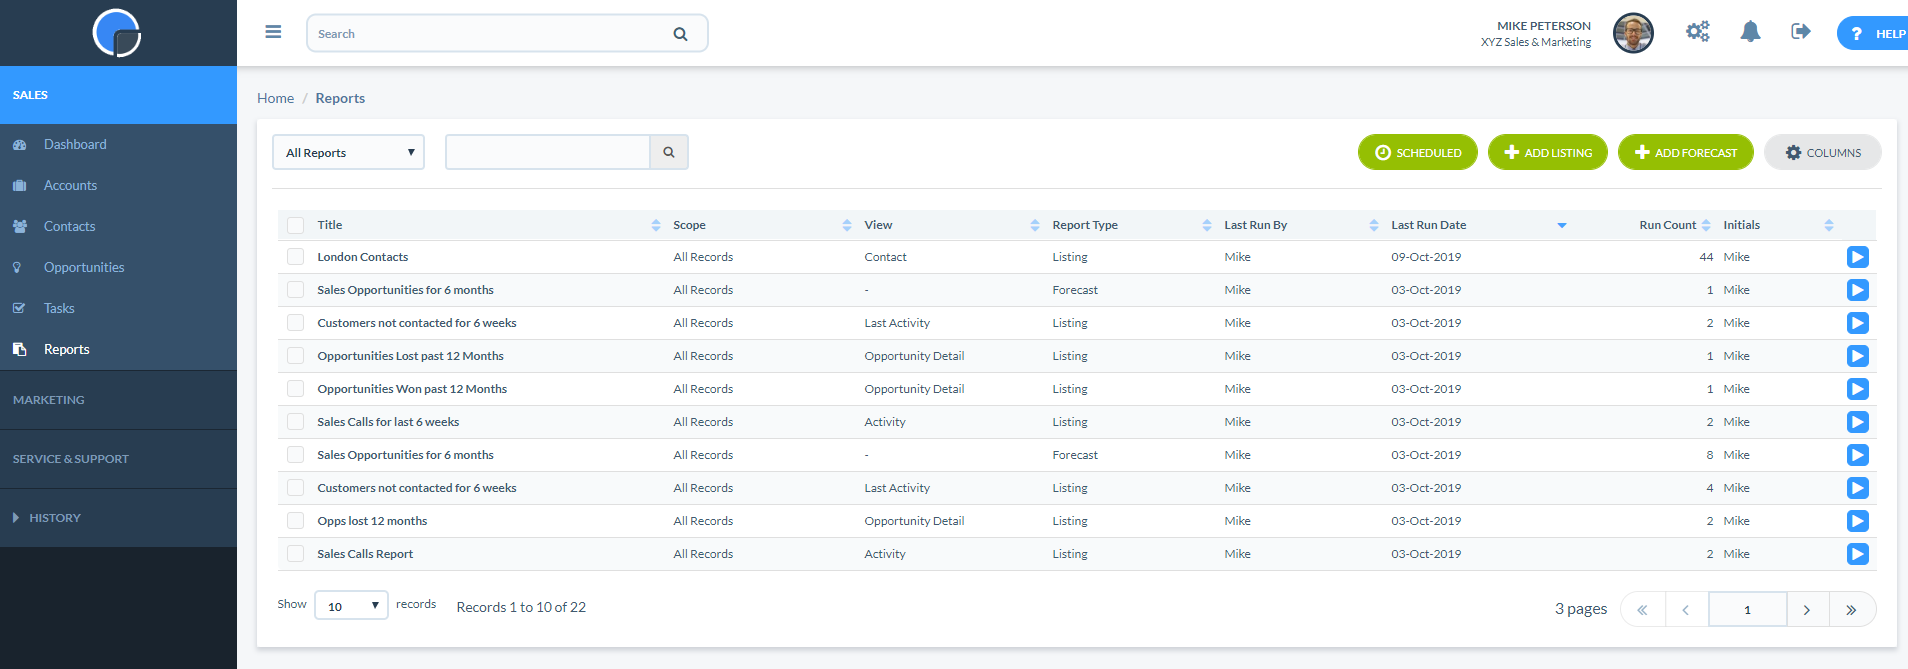Click Mike Peterson's profile avatar
This screenshot has height=669, width=1908.
(1633, 33)
